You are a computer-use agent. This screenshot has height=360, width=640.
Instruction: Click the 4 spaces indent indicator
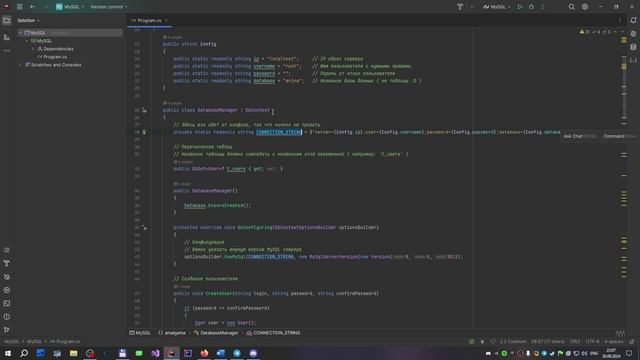point(613,342)
